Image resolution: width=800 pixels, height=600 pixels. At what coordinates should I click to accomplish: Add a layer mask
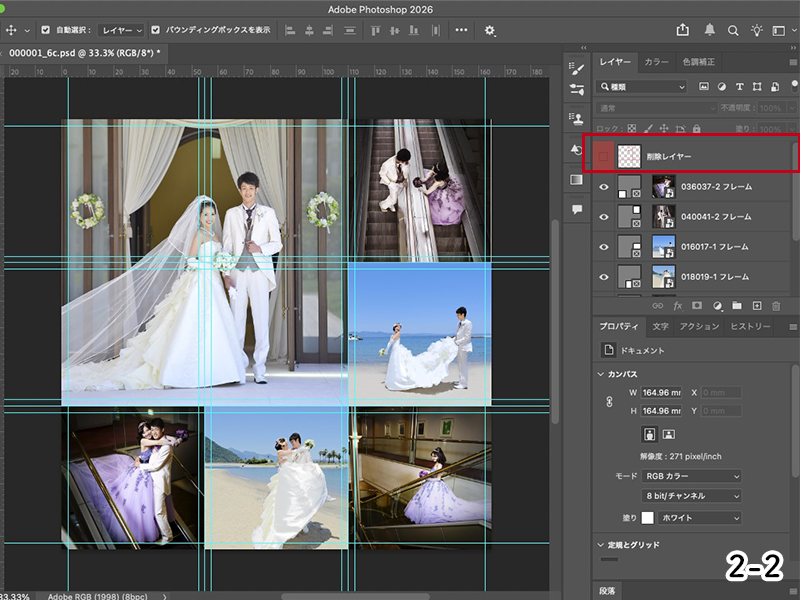coord(697,305)
